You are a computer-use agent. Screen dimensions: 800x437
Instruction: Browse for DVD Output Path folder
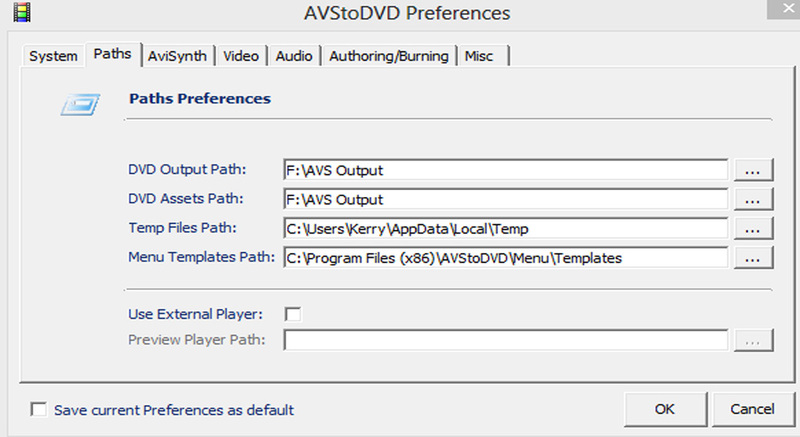point(754,170)
